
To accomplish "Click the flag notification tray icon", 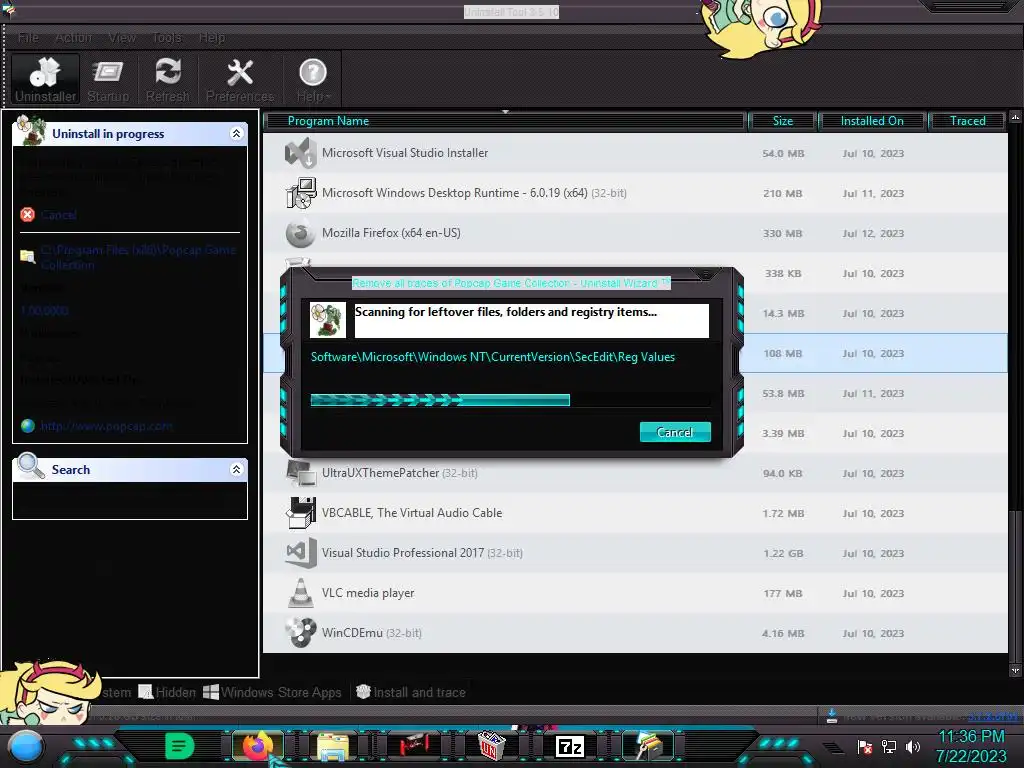I will tap(865, 746).
